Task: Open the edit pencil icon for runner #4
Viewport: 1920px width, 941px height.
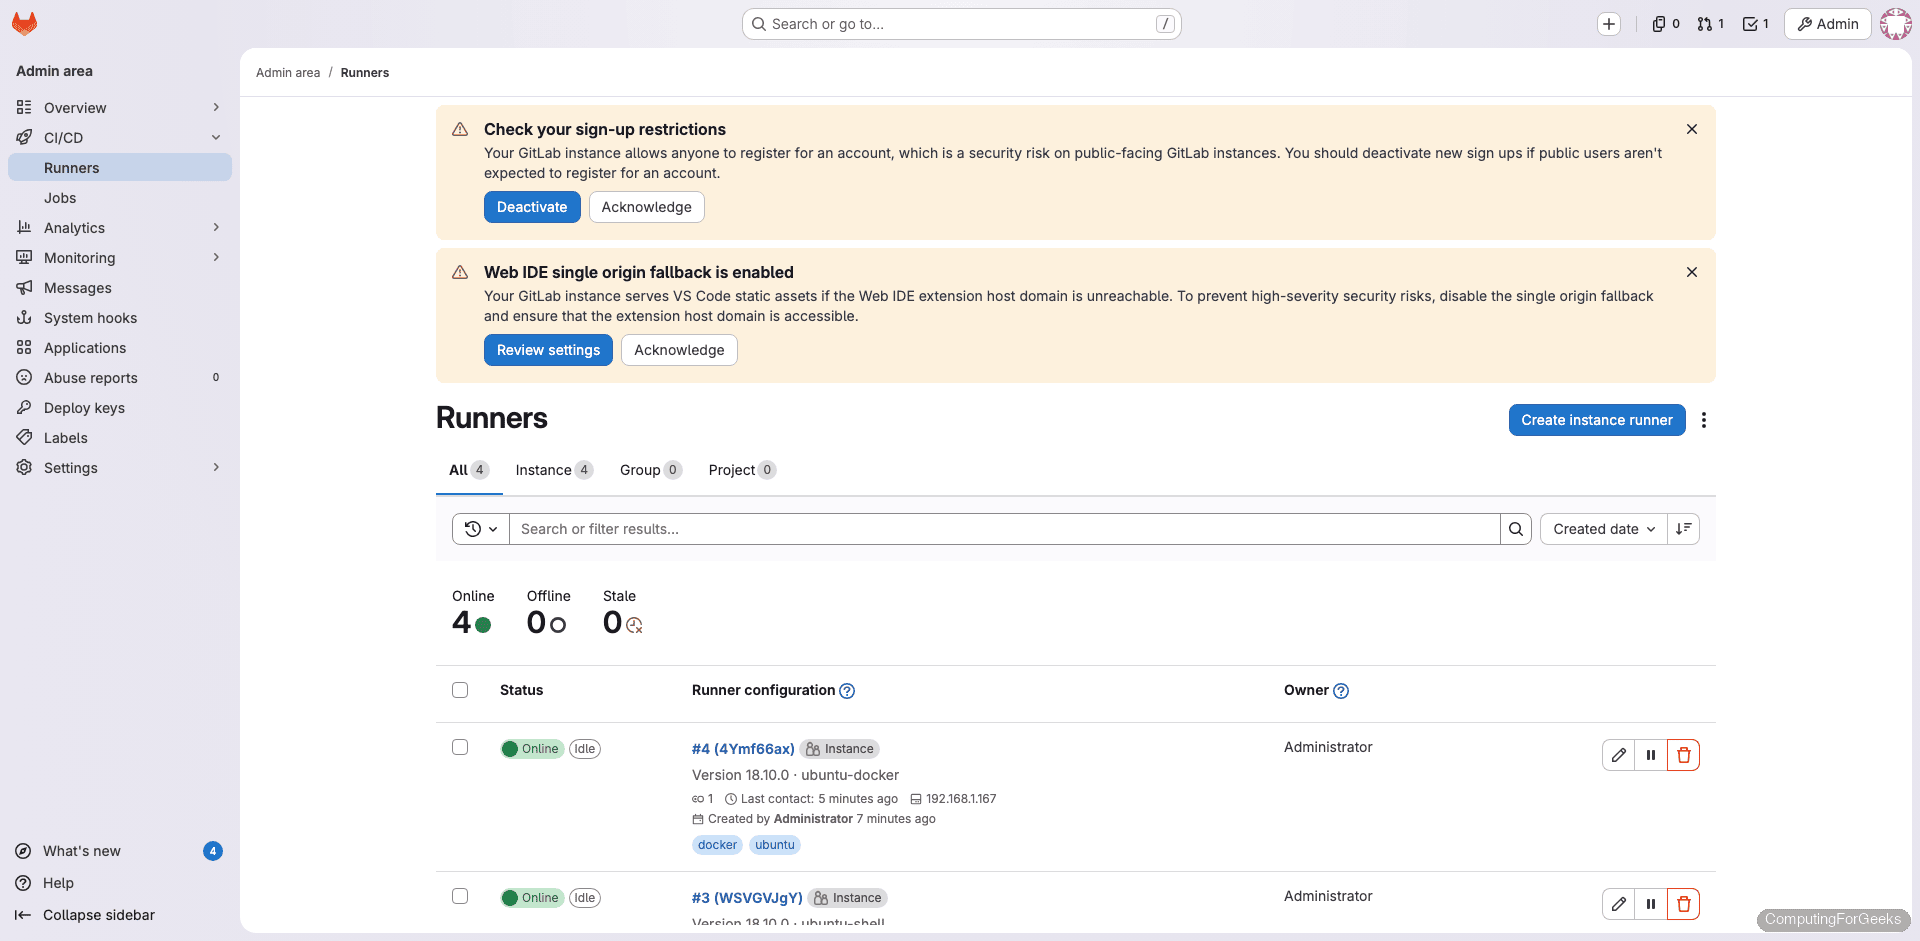Action: (x=1618, y=755)
